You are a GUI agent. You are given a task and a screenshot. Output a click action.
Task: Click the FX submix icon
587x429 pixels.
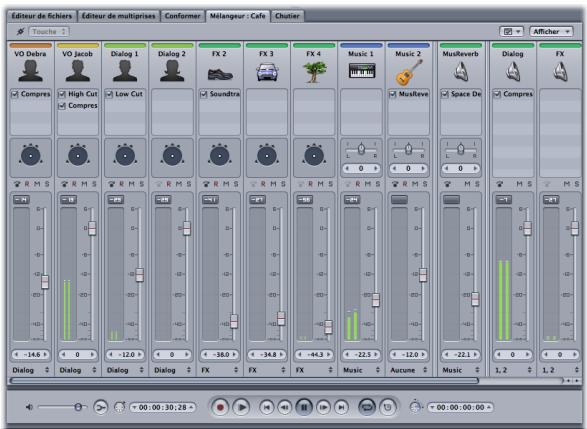(x=560, y=71)
